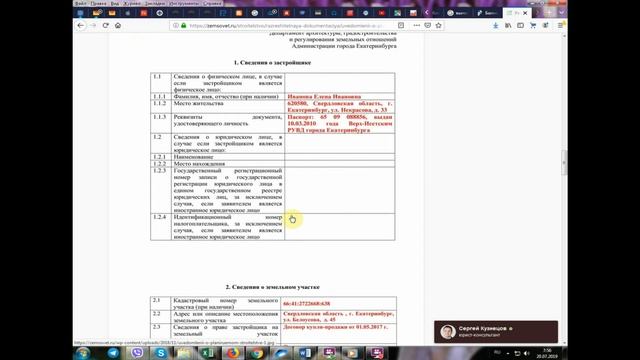Image resolution: width=640 pixels, height=360 pixels.
Task: Move the tab strip left with its arrow
Action: pos(427,13)
